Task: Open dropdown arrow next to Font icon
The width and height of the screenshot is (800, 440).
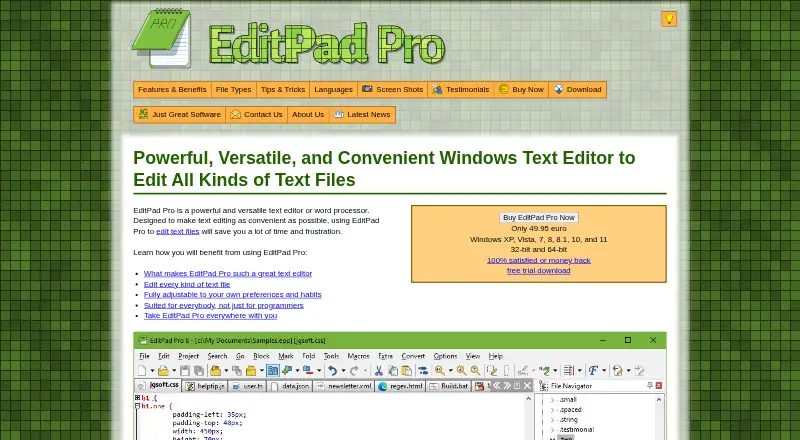Action: (604, 371)
